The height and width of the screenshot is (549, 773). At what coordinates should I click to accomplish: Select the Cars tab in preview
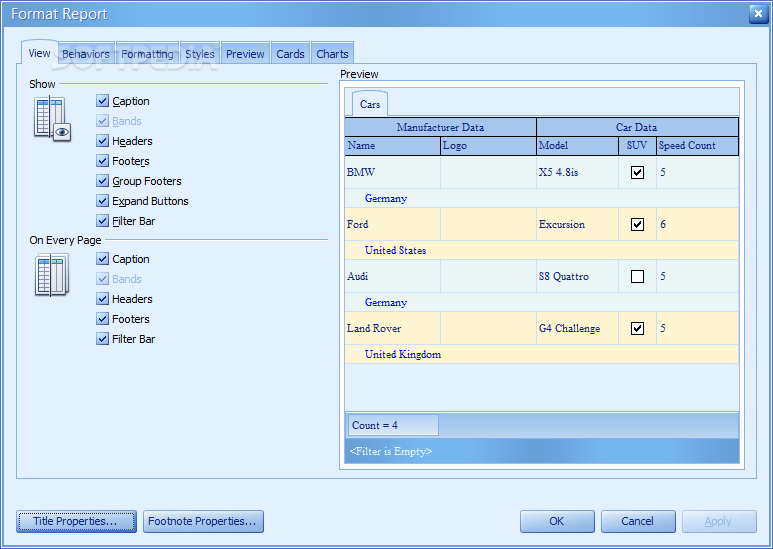(x=370, y=104)
